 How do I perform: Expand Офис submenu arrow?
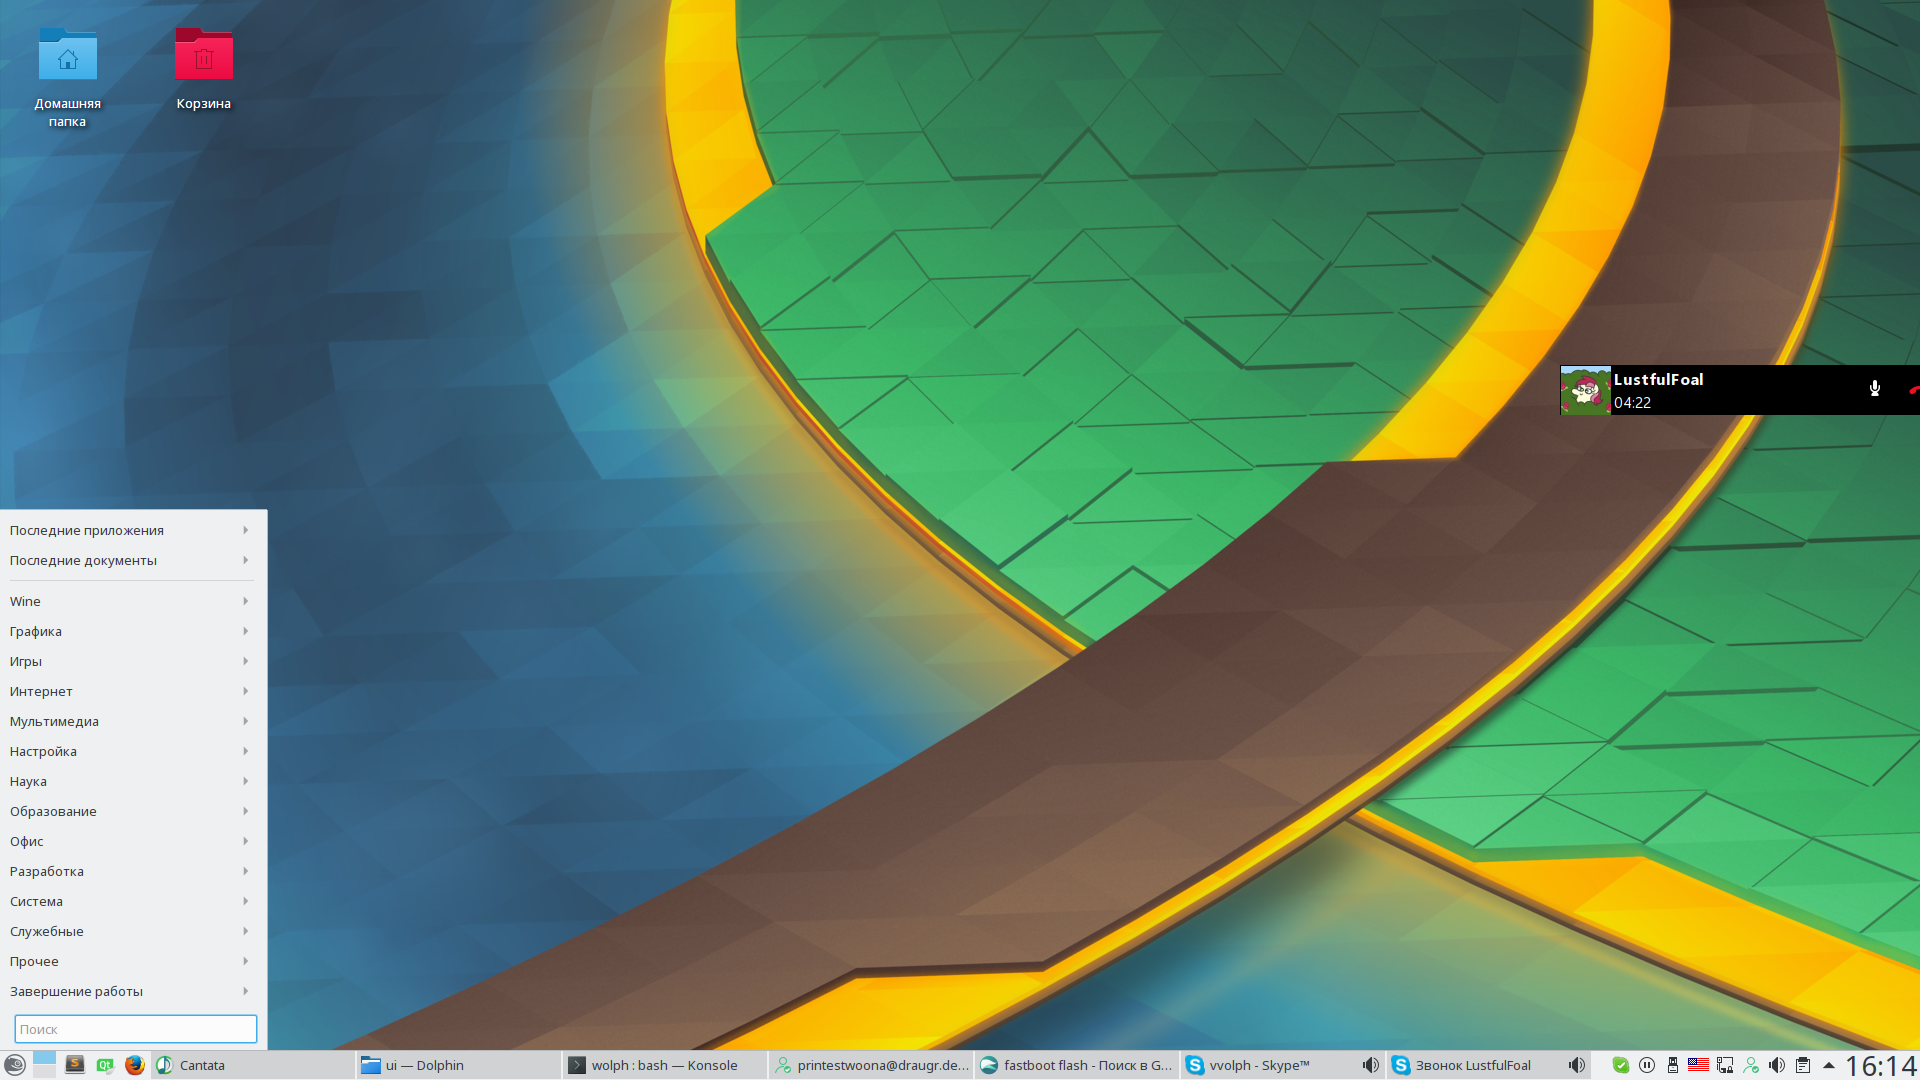pos(245,841)
